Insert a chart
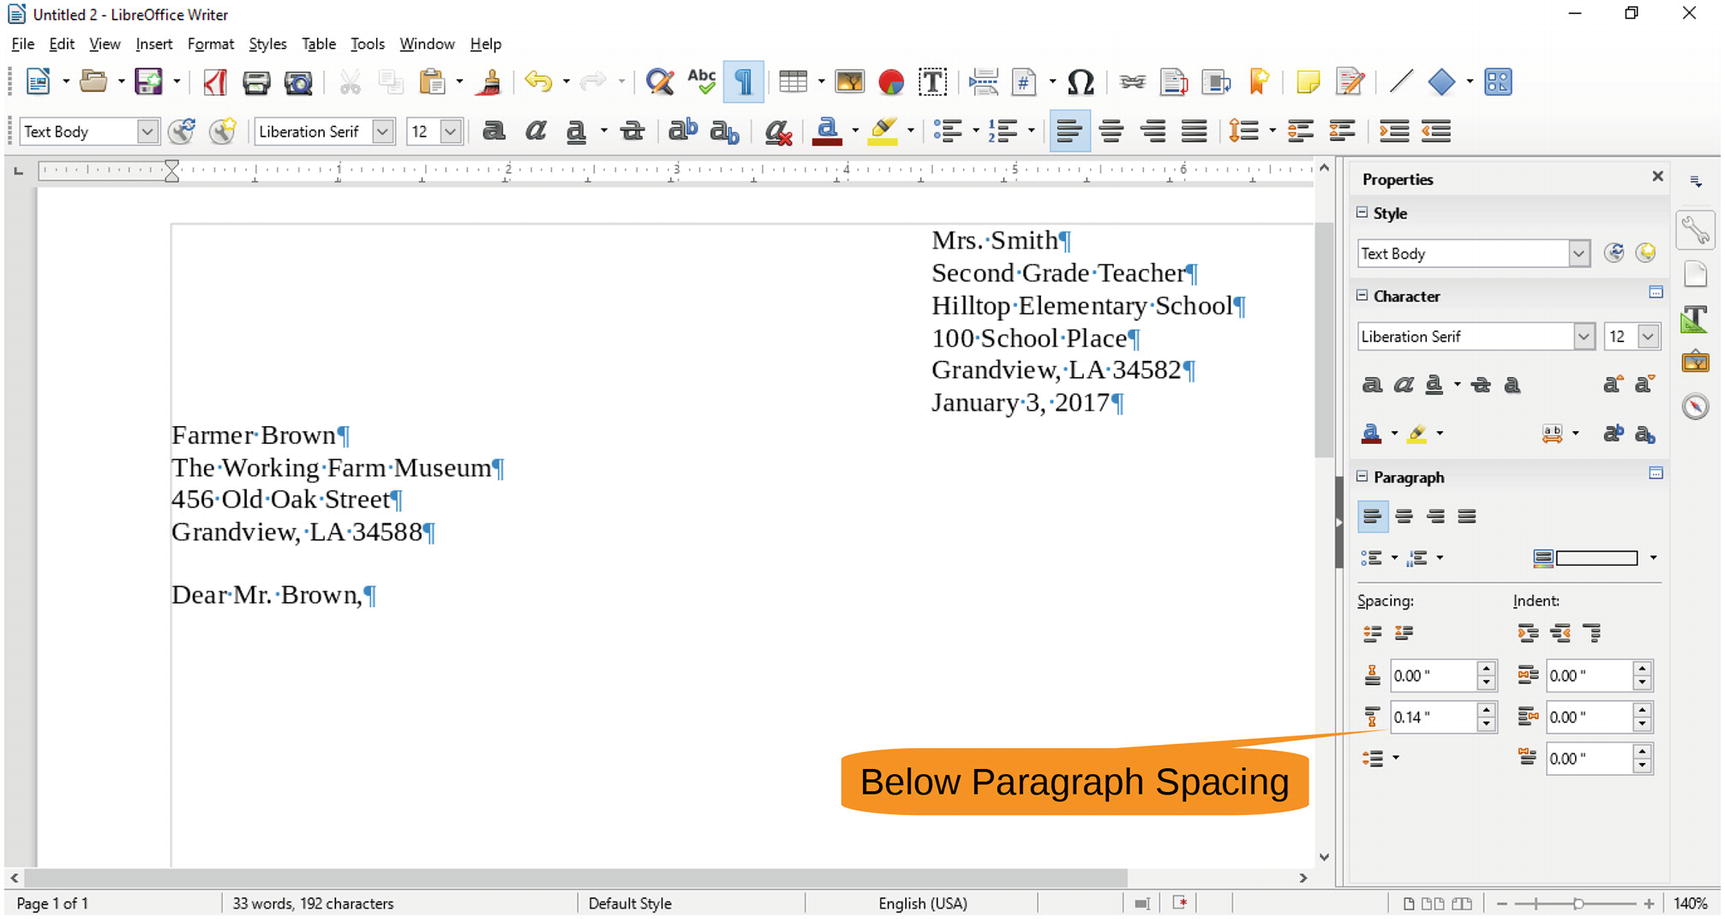Image resolution: width=1725 pixels, height=919 pixels. click(x=891, y=82)
